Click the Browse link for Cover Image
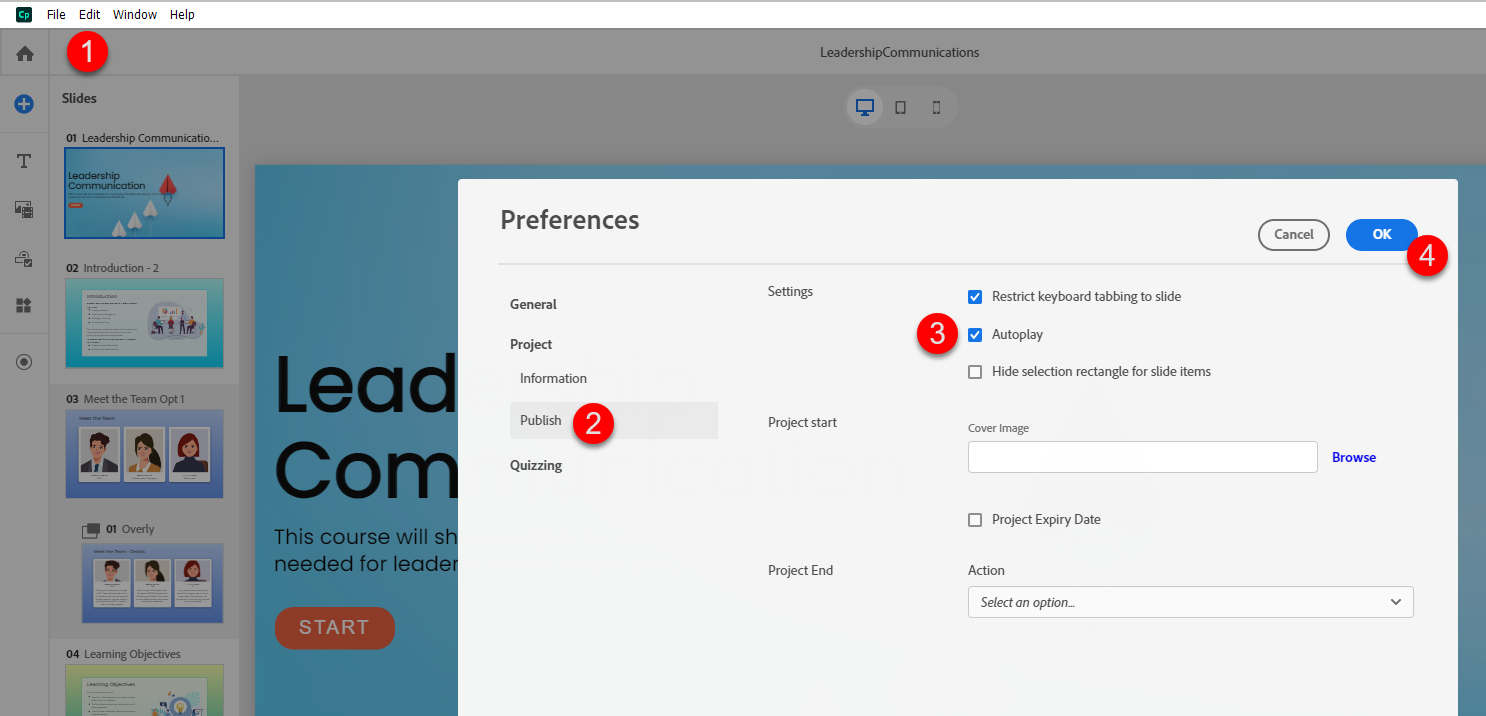1486x716 pixels. [1353, 457]
